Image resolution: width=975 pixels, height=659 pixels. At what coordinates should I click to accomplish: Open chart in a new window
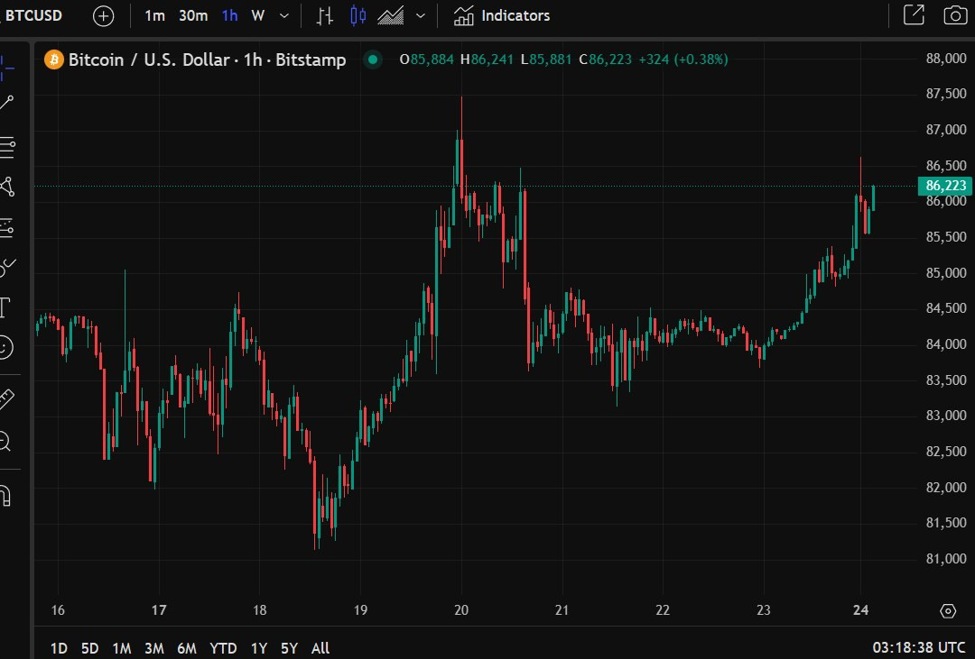coord(915,15)
